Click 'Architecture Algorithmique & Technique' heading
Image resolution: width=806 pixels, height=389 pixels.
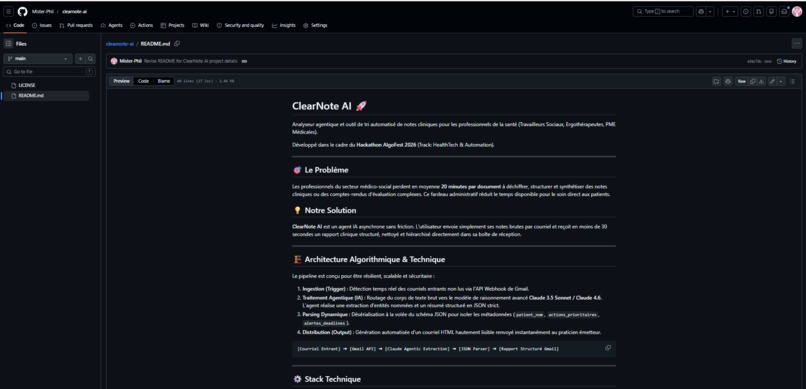(x=369, y=260)
